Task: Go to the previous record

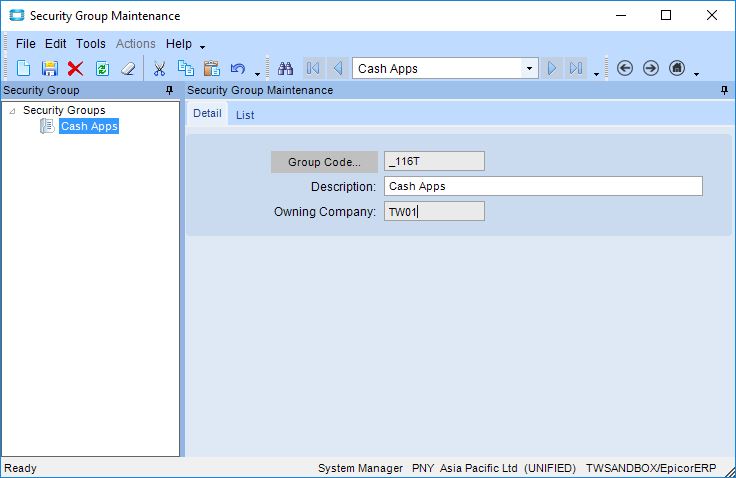Action: [x=337, y=69]
